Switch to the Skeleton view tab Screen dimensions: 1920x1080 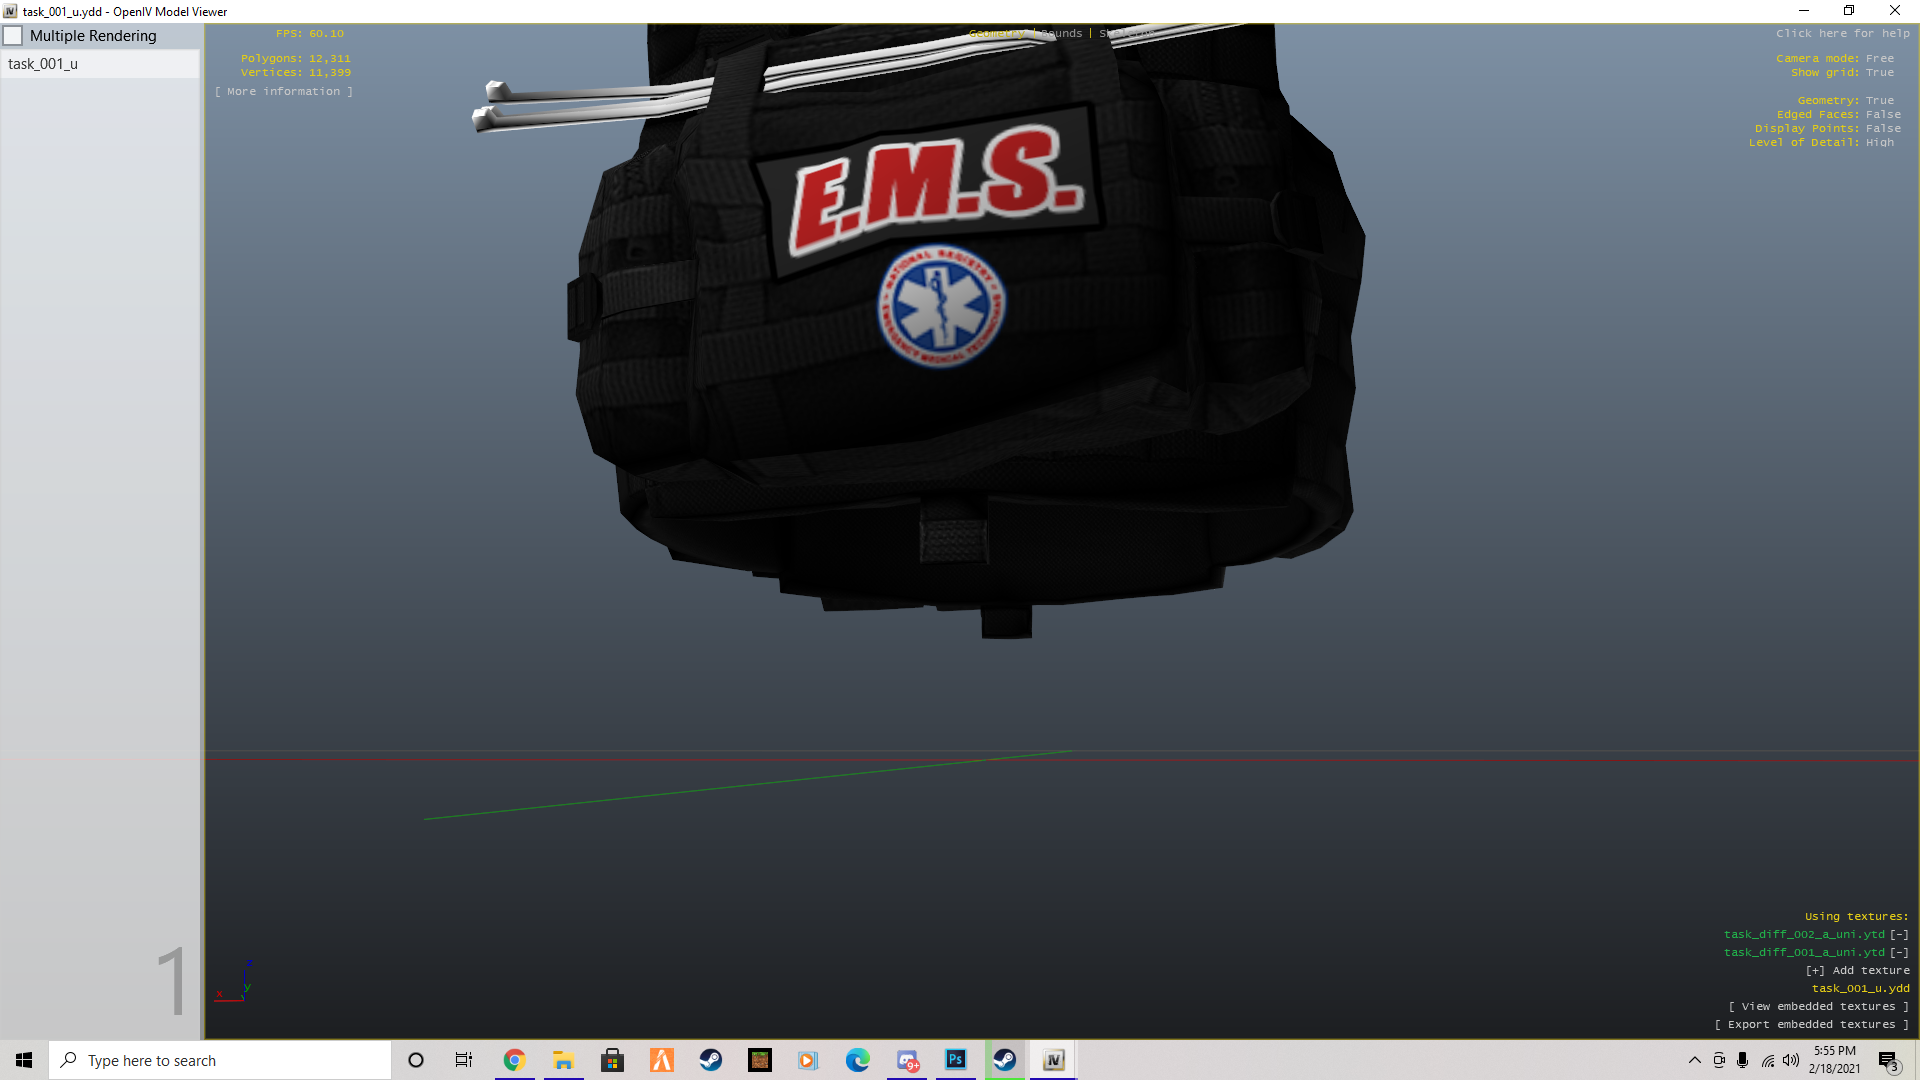pyautogui.click(x=1126, y=33)
